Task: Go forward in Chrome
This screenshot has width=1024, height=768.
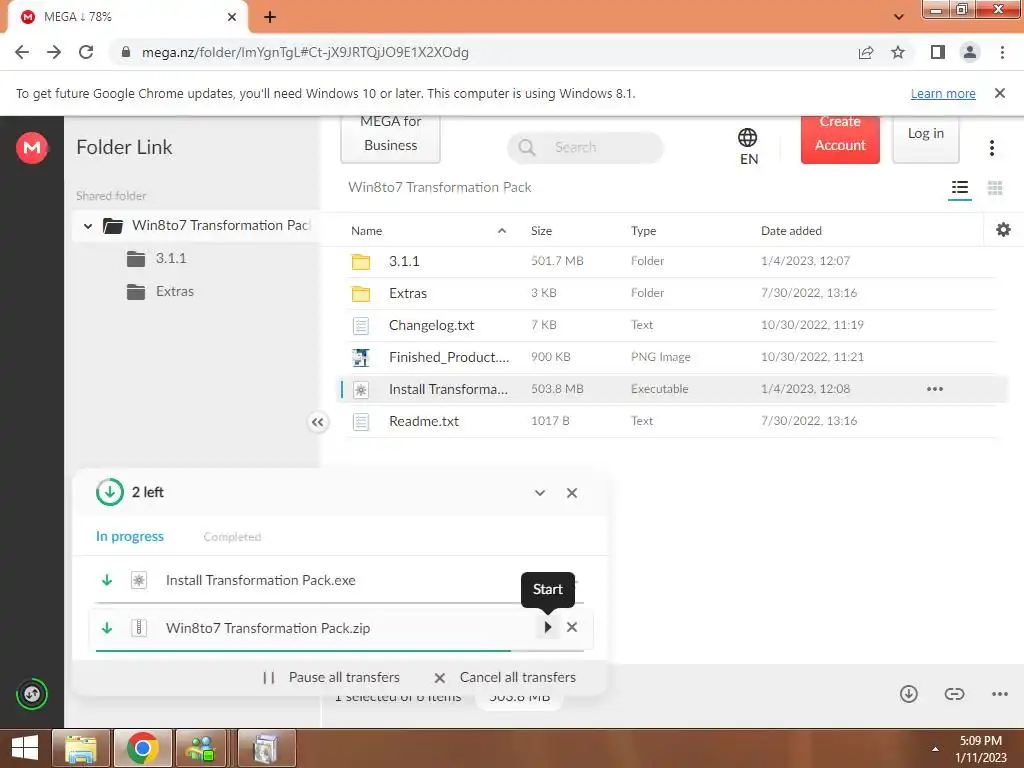Action: click(x=54, y=52)
